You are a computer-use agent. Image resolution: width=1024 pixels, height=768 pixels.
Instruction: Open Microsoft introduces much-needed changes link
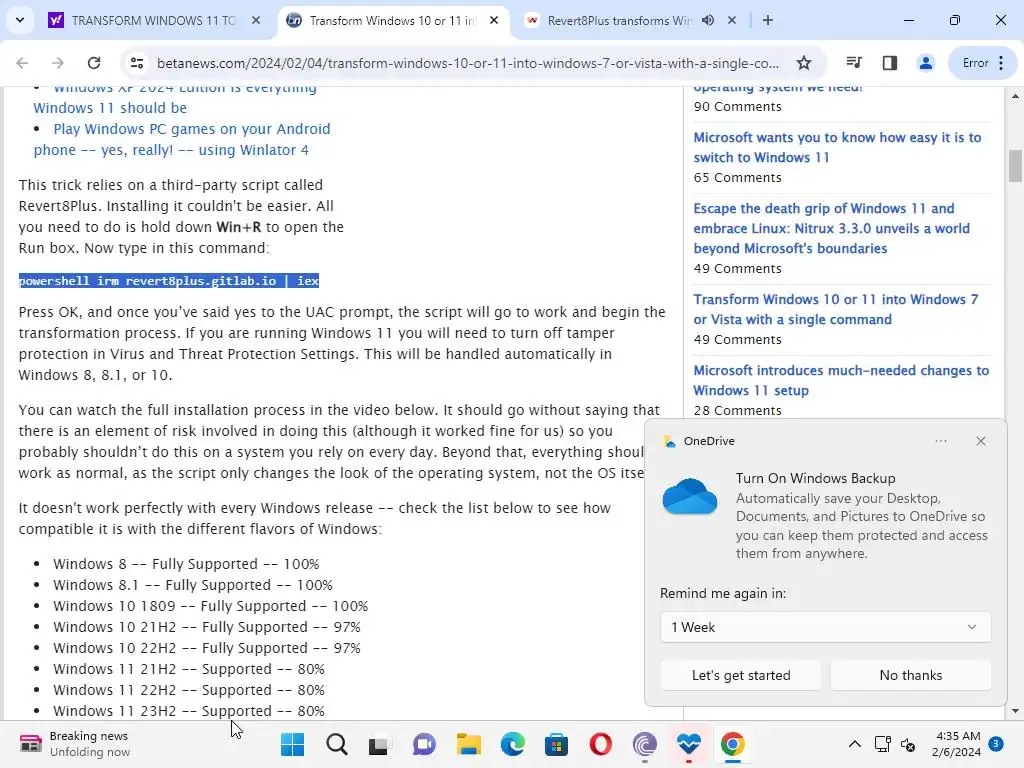tap(841, 380)
